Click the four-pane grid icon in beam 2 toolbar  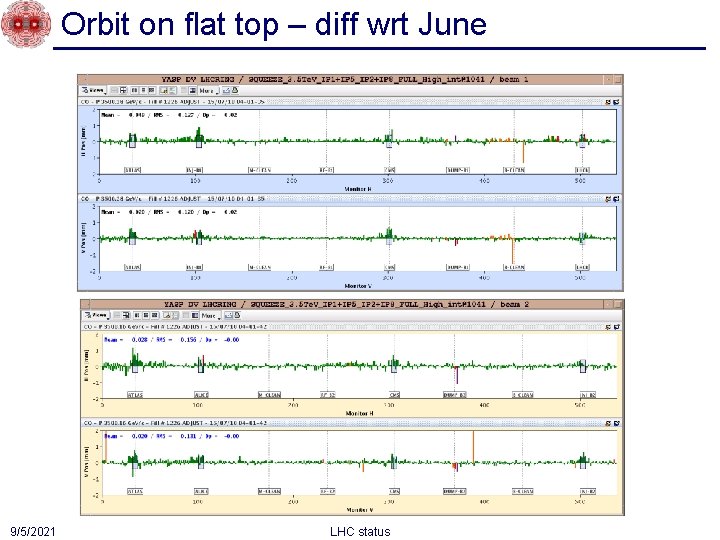(x=154, y=315)
